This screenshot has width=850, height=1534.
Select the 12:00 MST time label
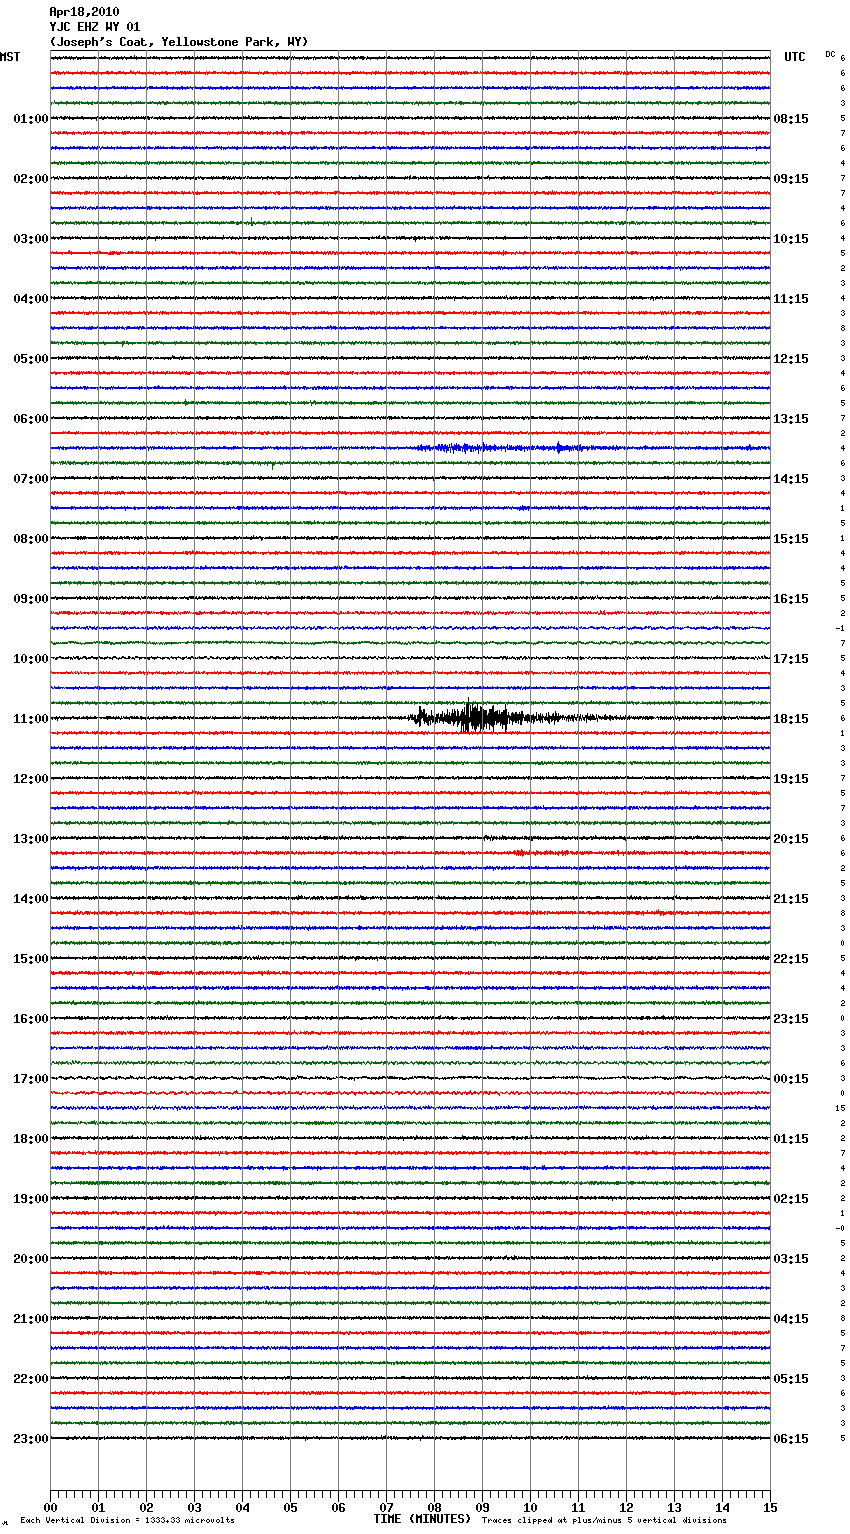tap(30, 779)
